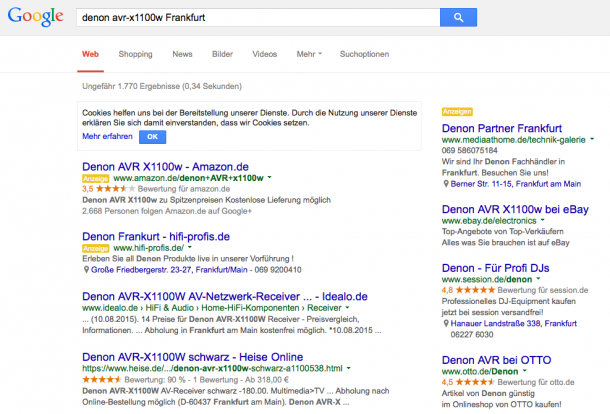
Task: Open Denon - Für Profi DJs ad
Action: pyautogui.click(x=496, y=268)
